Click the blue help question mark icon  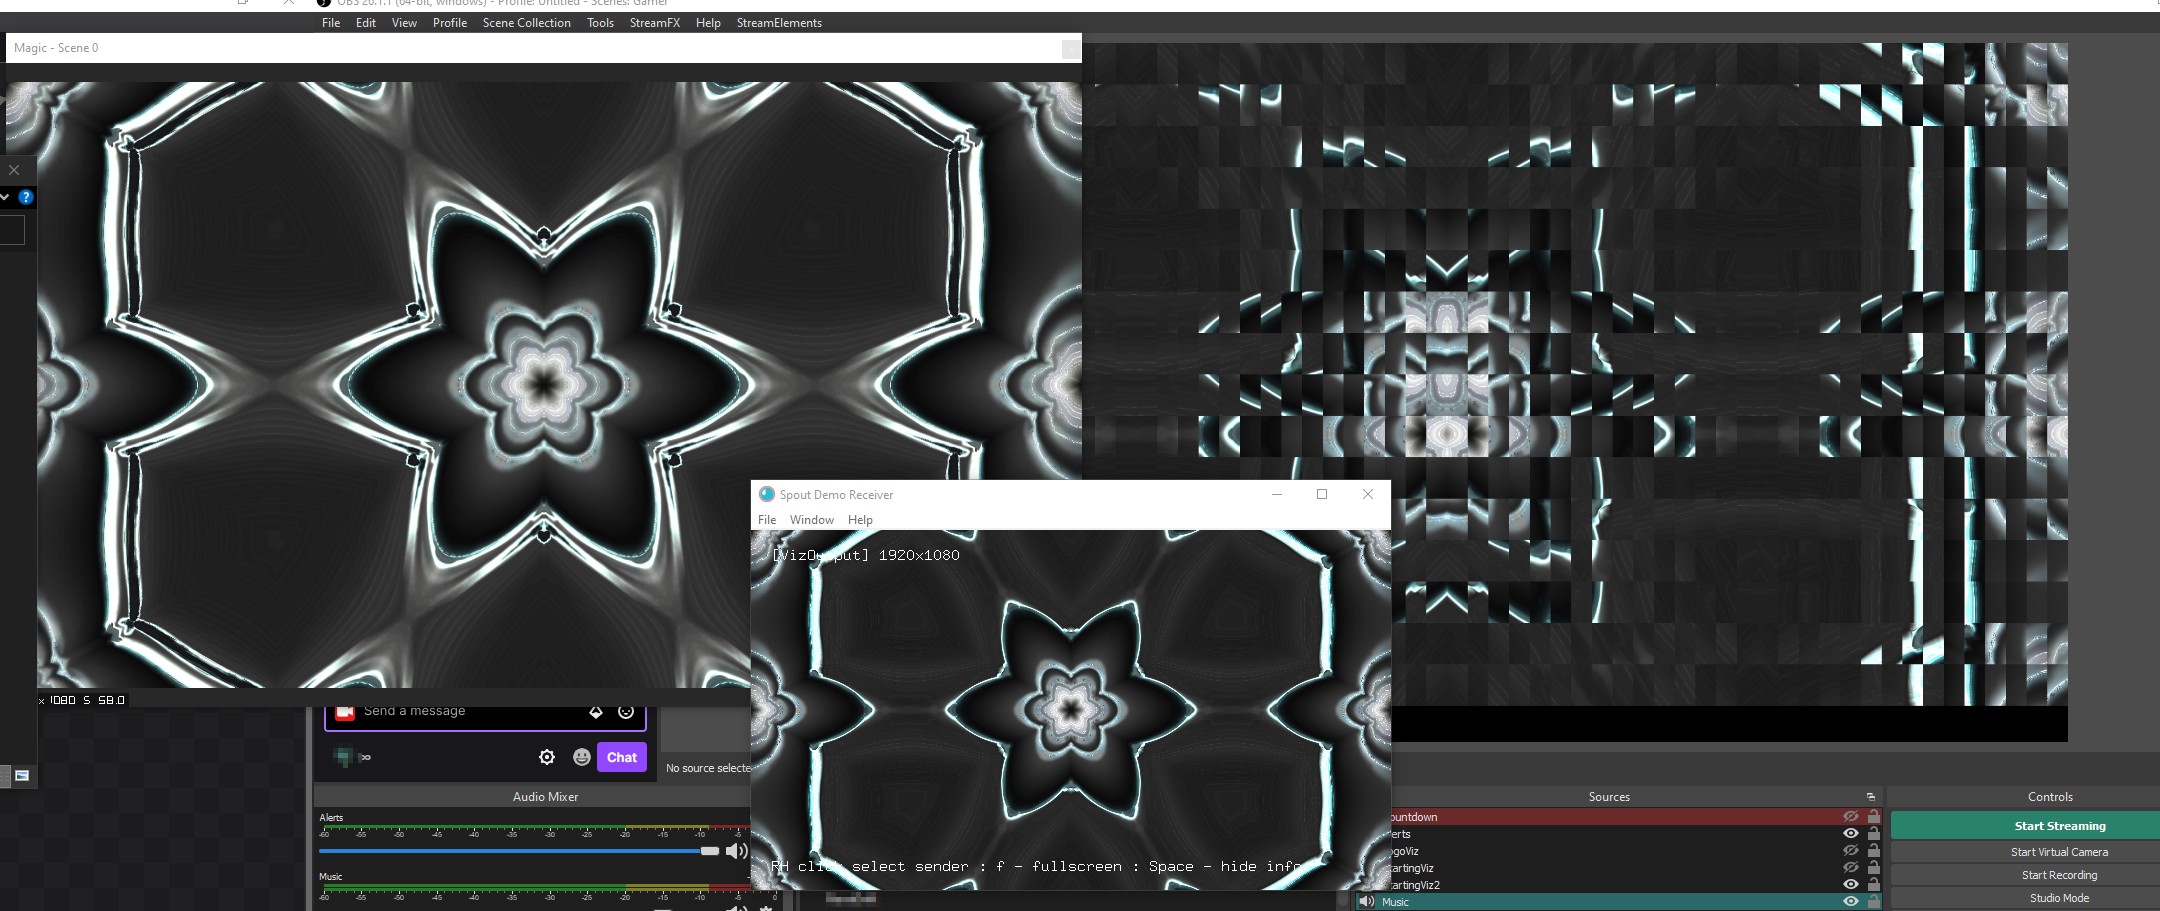(26, 197)
